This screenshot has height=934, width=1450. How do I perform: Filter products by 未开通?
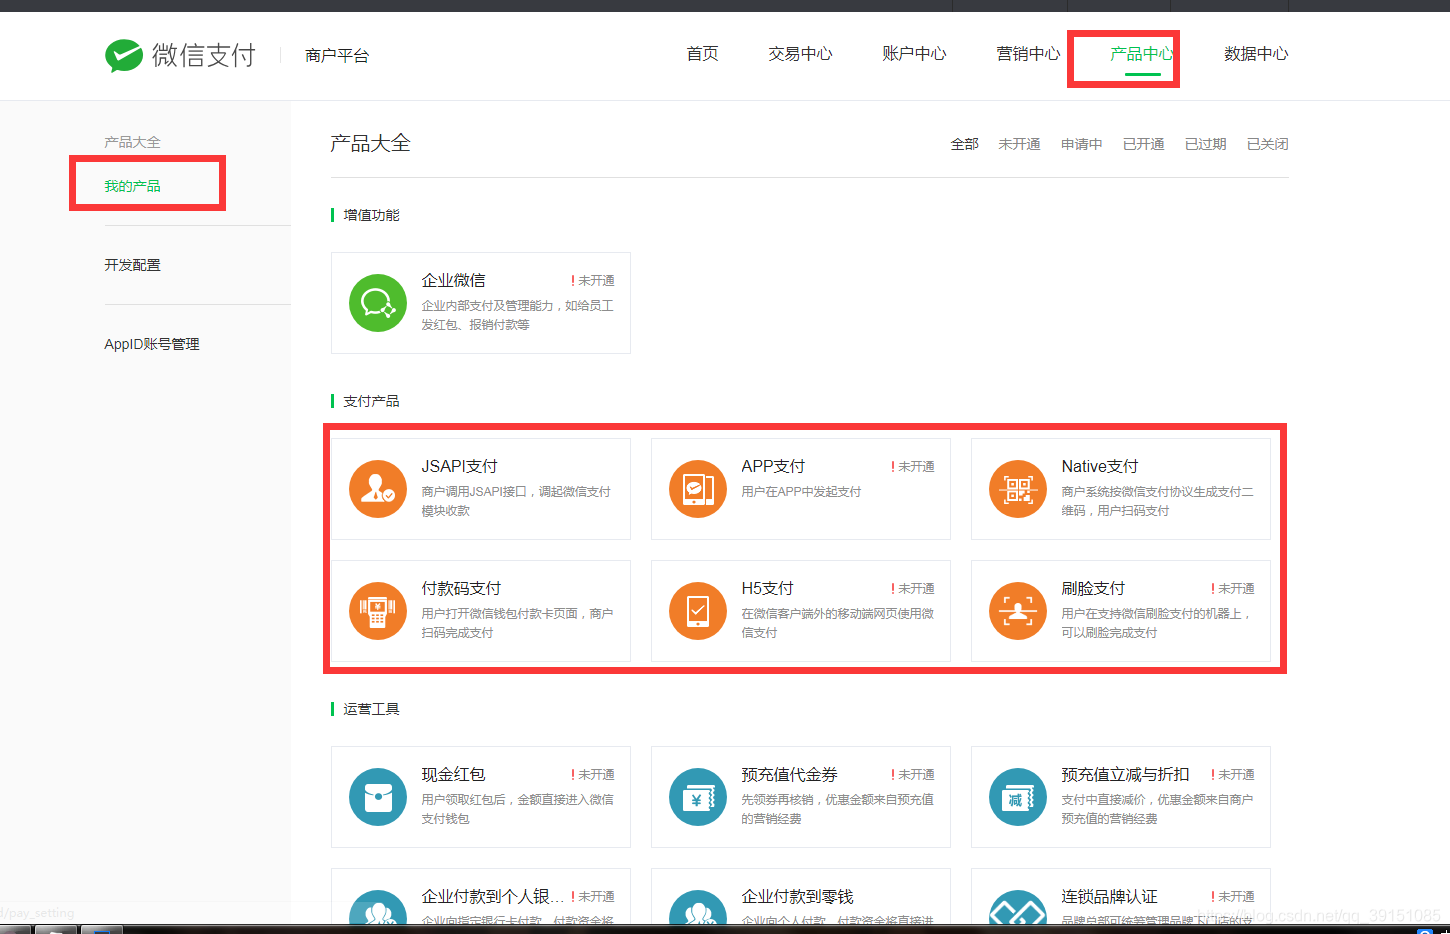(x=1019, y=144)
